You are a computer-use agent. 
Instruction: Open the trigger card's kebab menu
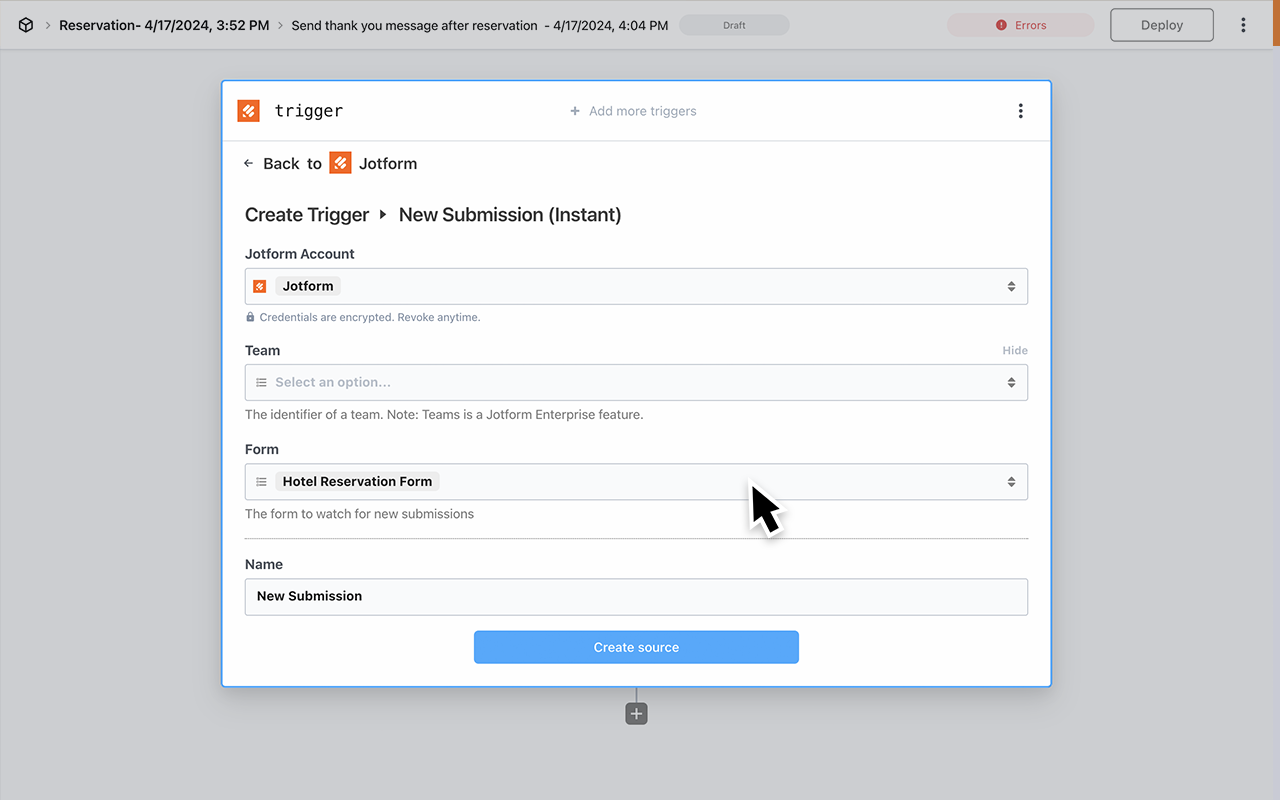(1021, 110)
